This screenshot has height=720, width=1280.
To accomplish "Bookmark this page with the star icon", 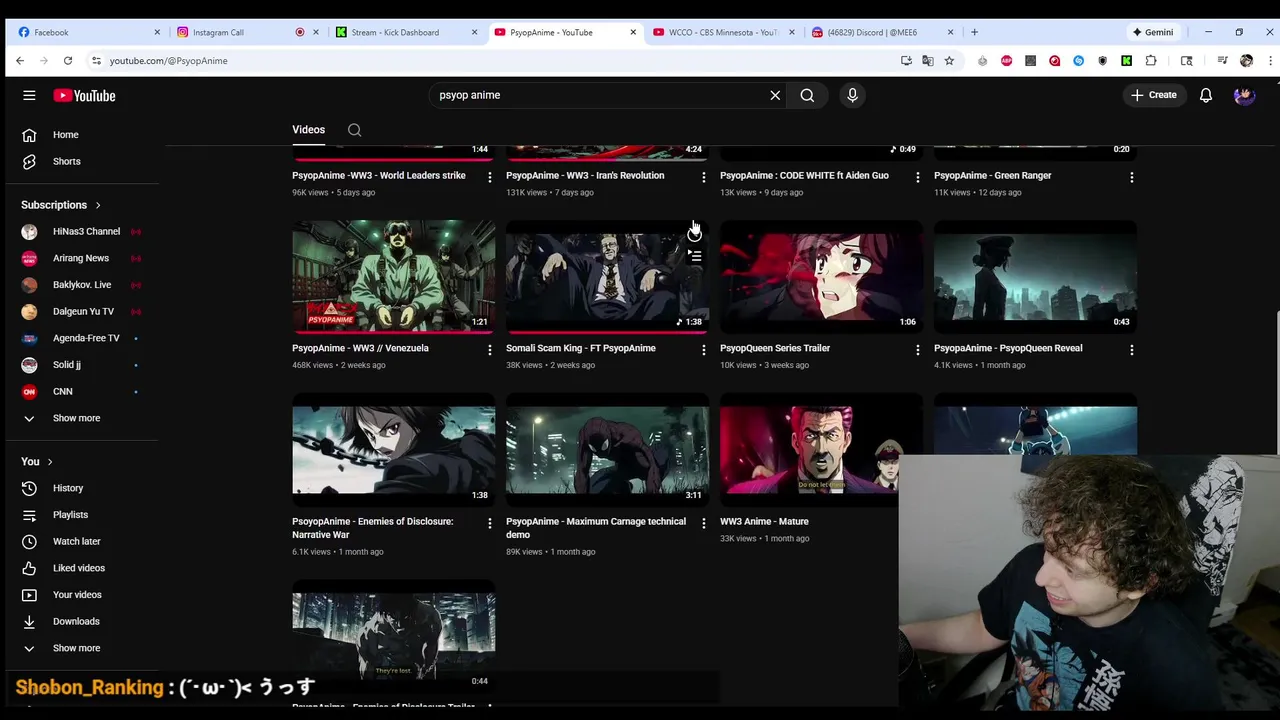I will click(949, 61).
